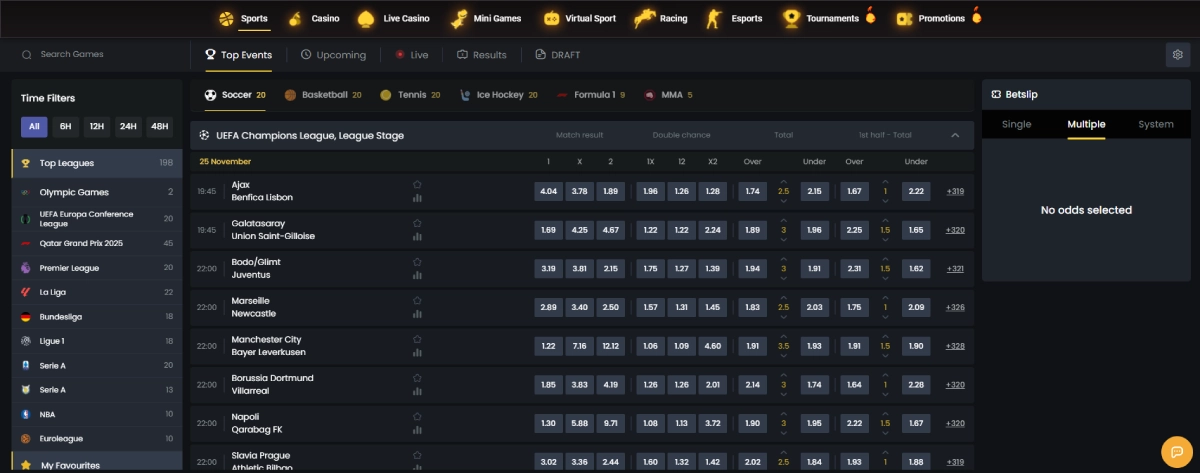Image resolution: width=1200 pixels, height=473 pixels.
Task: Switch betslip to Single
Action: [x=1016, y=124]
